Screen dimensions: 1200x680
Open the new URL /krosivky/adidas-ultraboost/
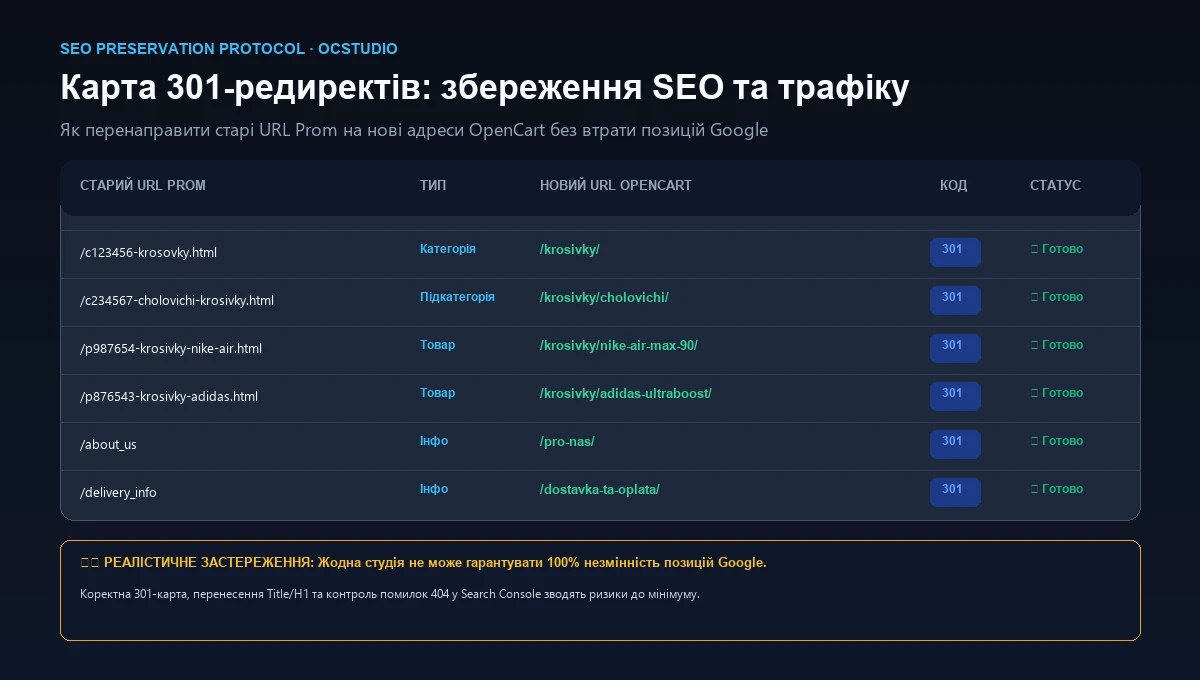(626, 394)
